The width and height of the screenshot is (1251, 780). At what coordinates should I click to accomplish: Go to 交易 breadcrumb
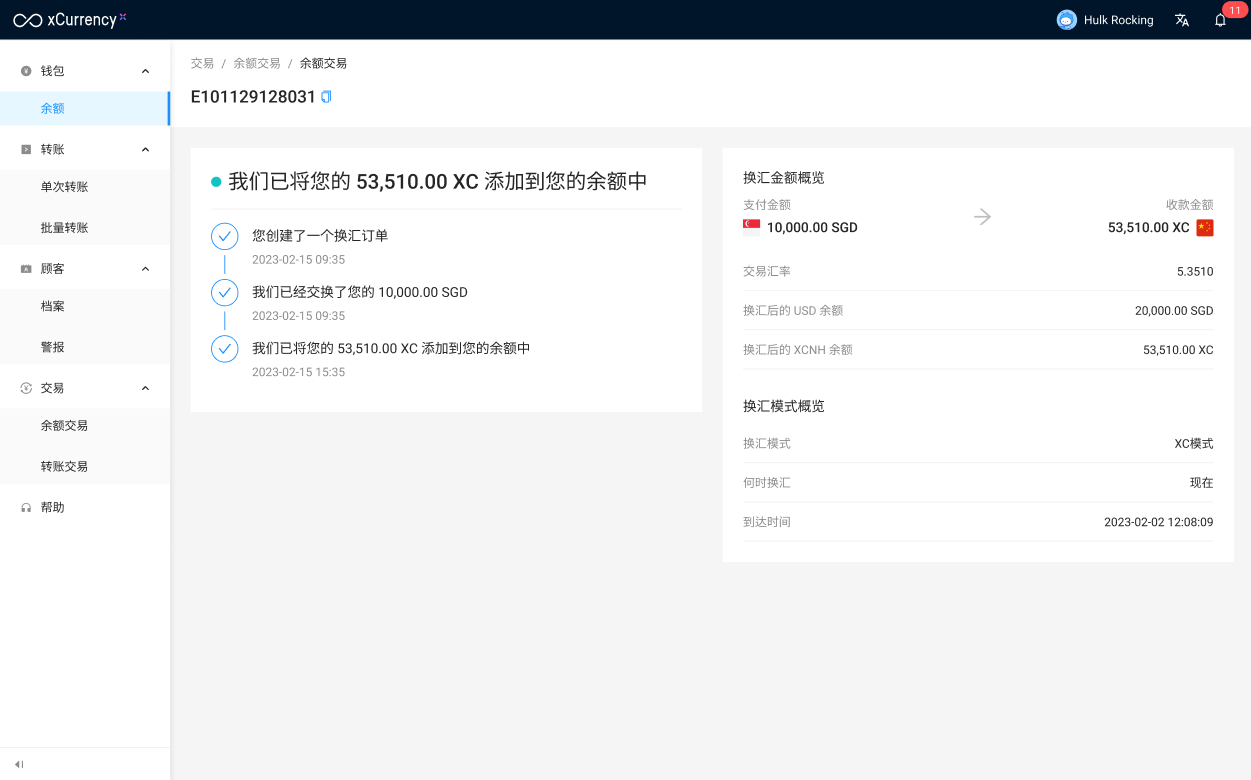pos(202,63)
